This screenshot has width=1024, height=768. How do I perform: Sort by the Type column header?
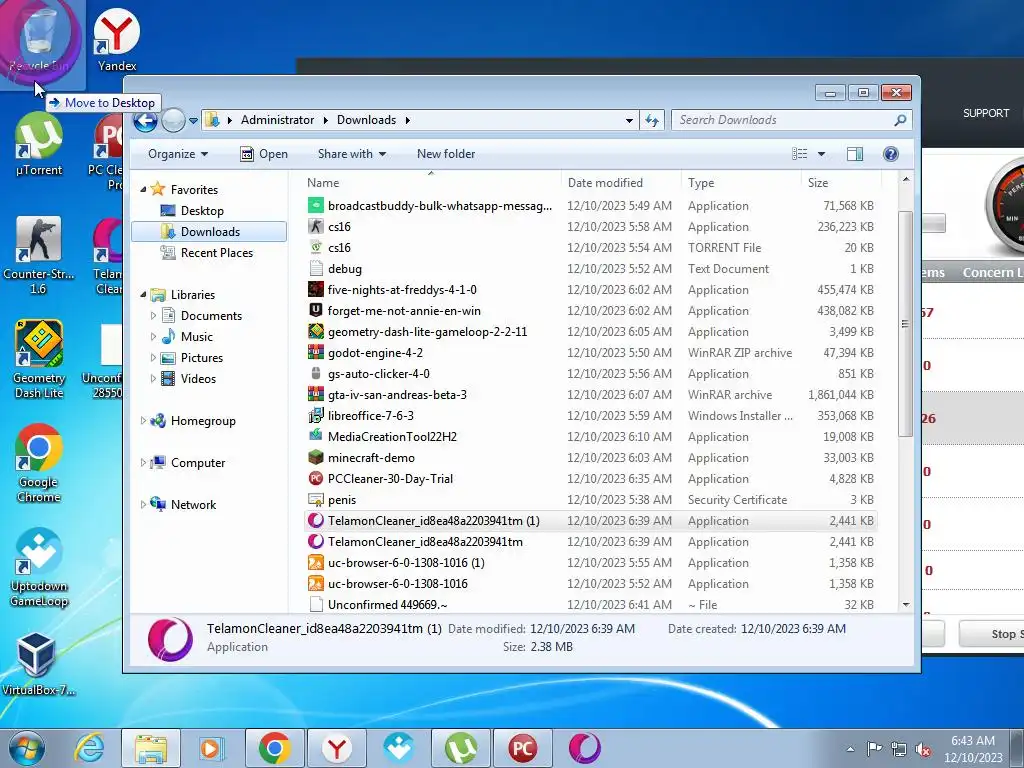point(741,183)
